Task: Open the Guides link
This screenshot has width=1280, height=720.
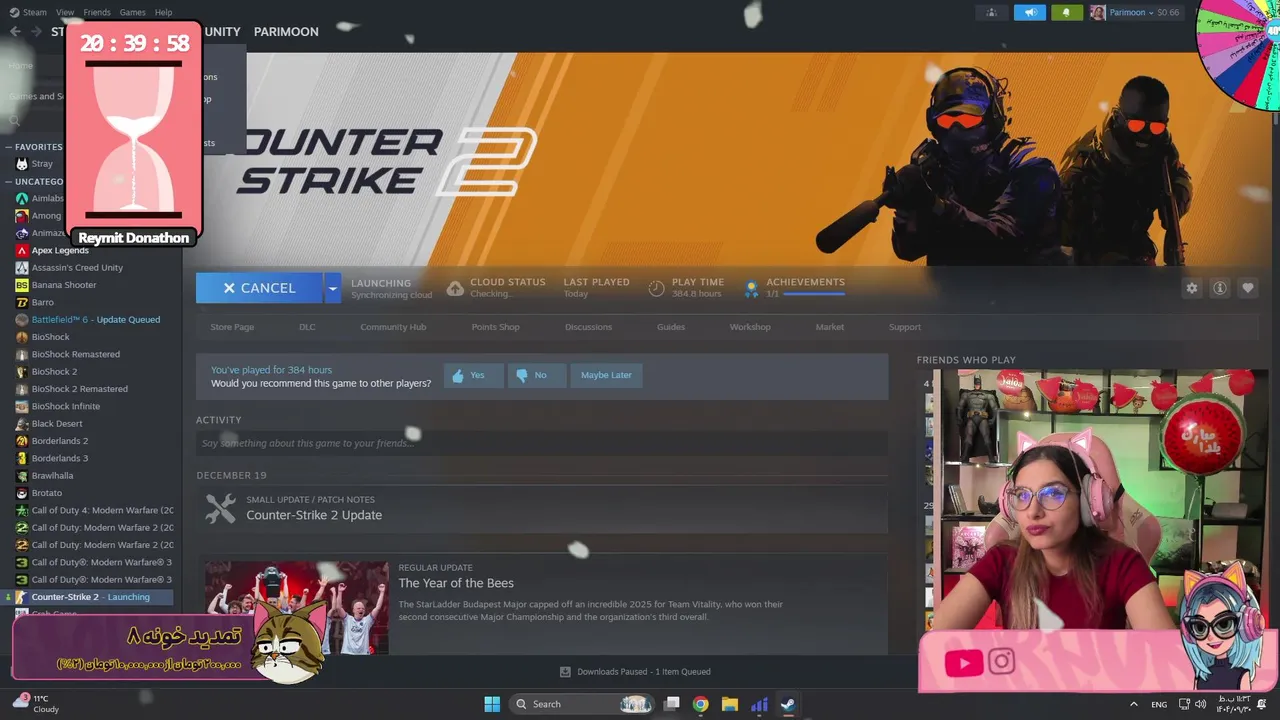Action: pyautogui.click(x=671, y=327)
